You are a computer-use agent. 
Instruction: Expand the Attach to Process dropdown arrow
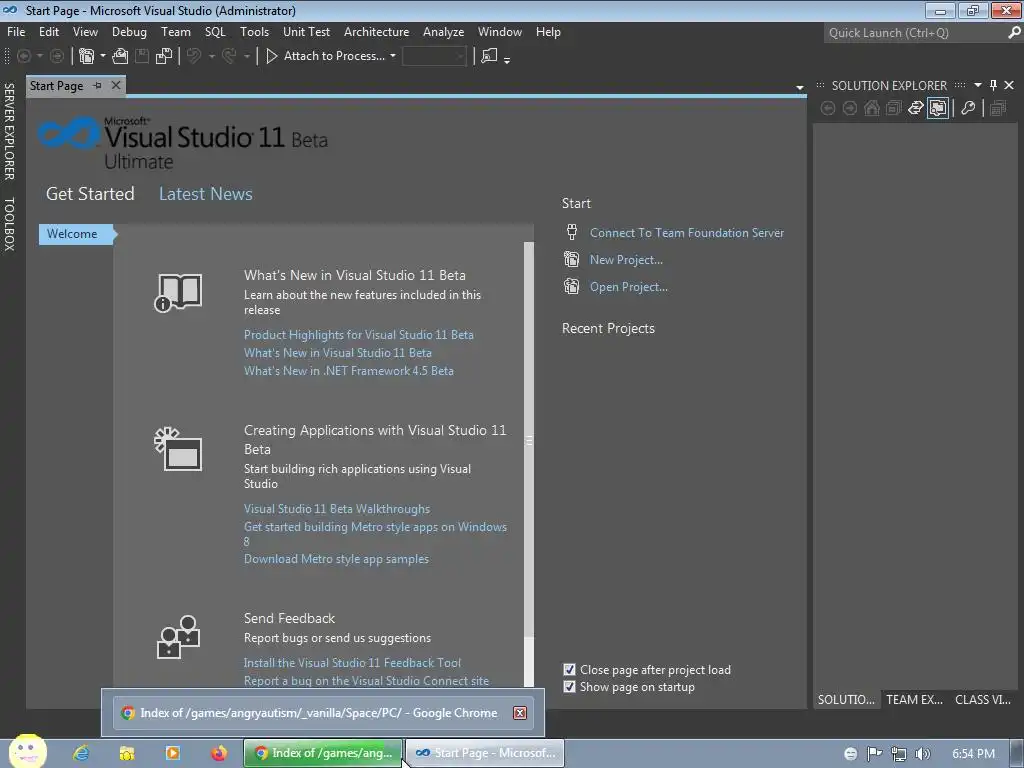392,56
